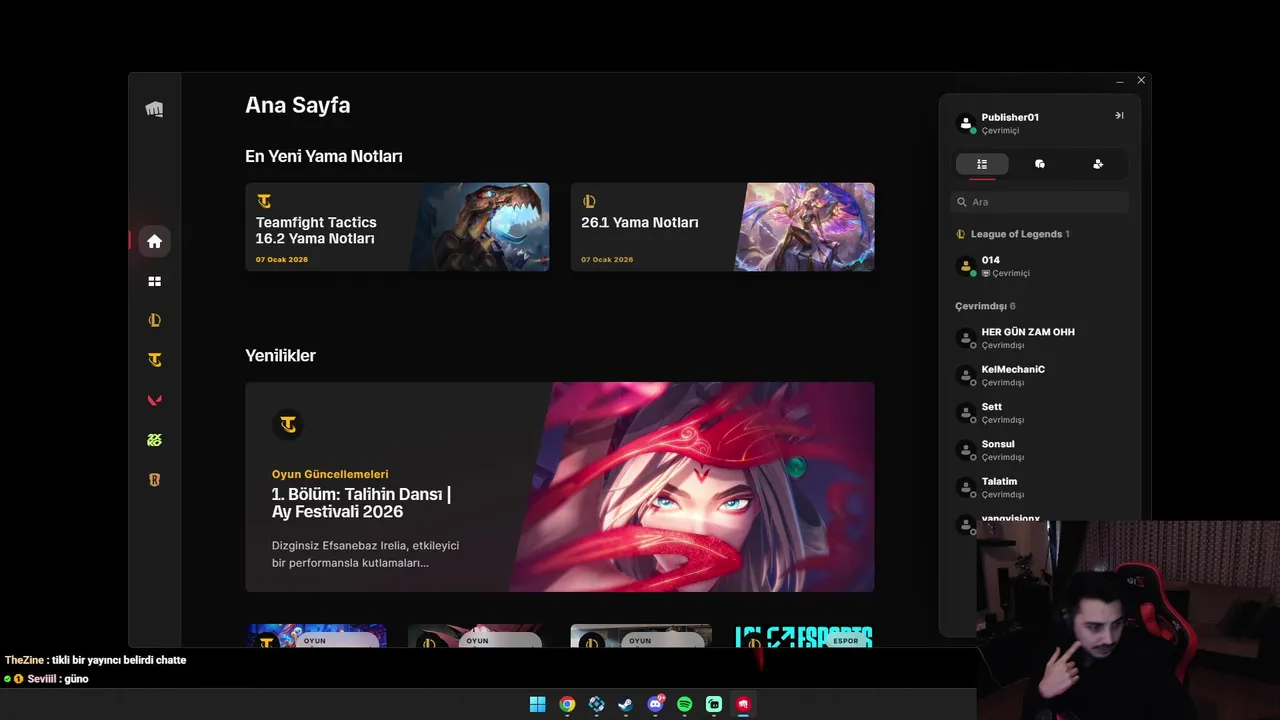Select friend HER GÜN ZAM OHH

[x=1040, y=338]
